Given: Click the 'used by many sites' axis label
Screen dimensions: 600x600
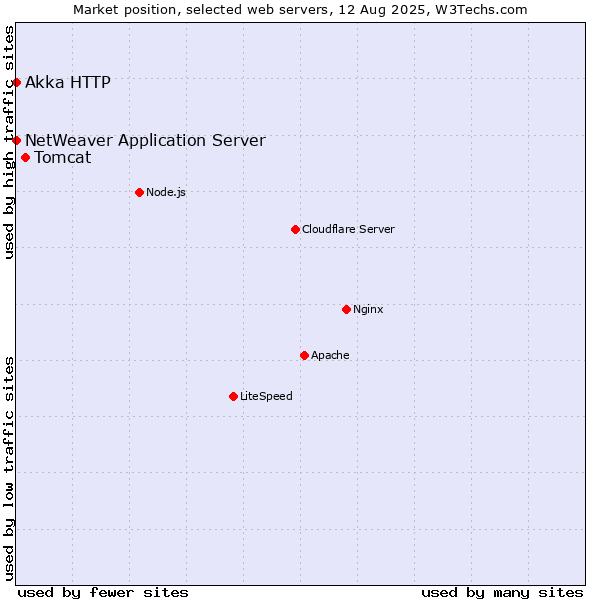Looking at the screenshot, I should point(502,593).
